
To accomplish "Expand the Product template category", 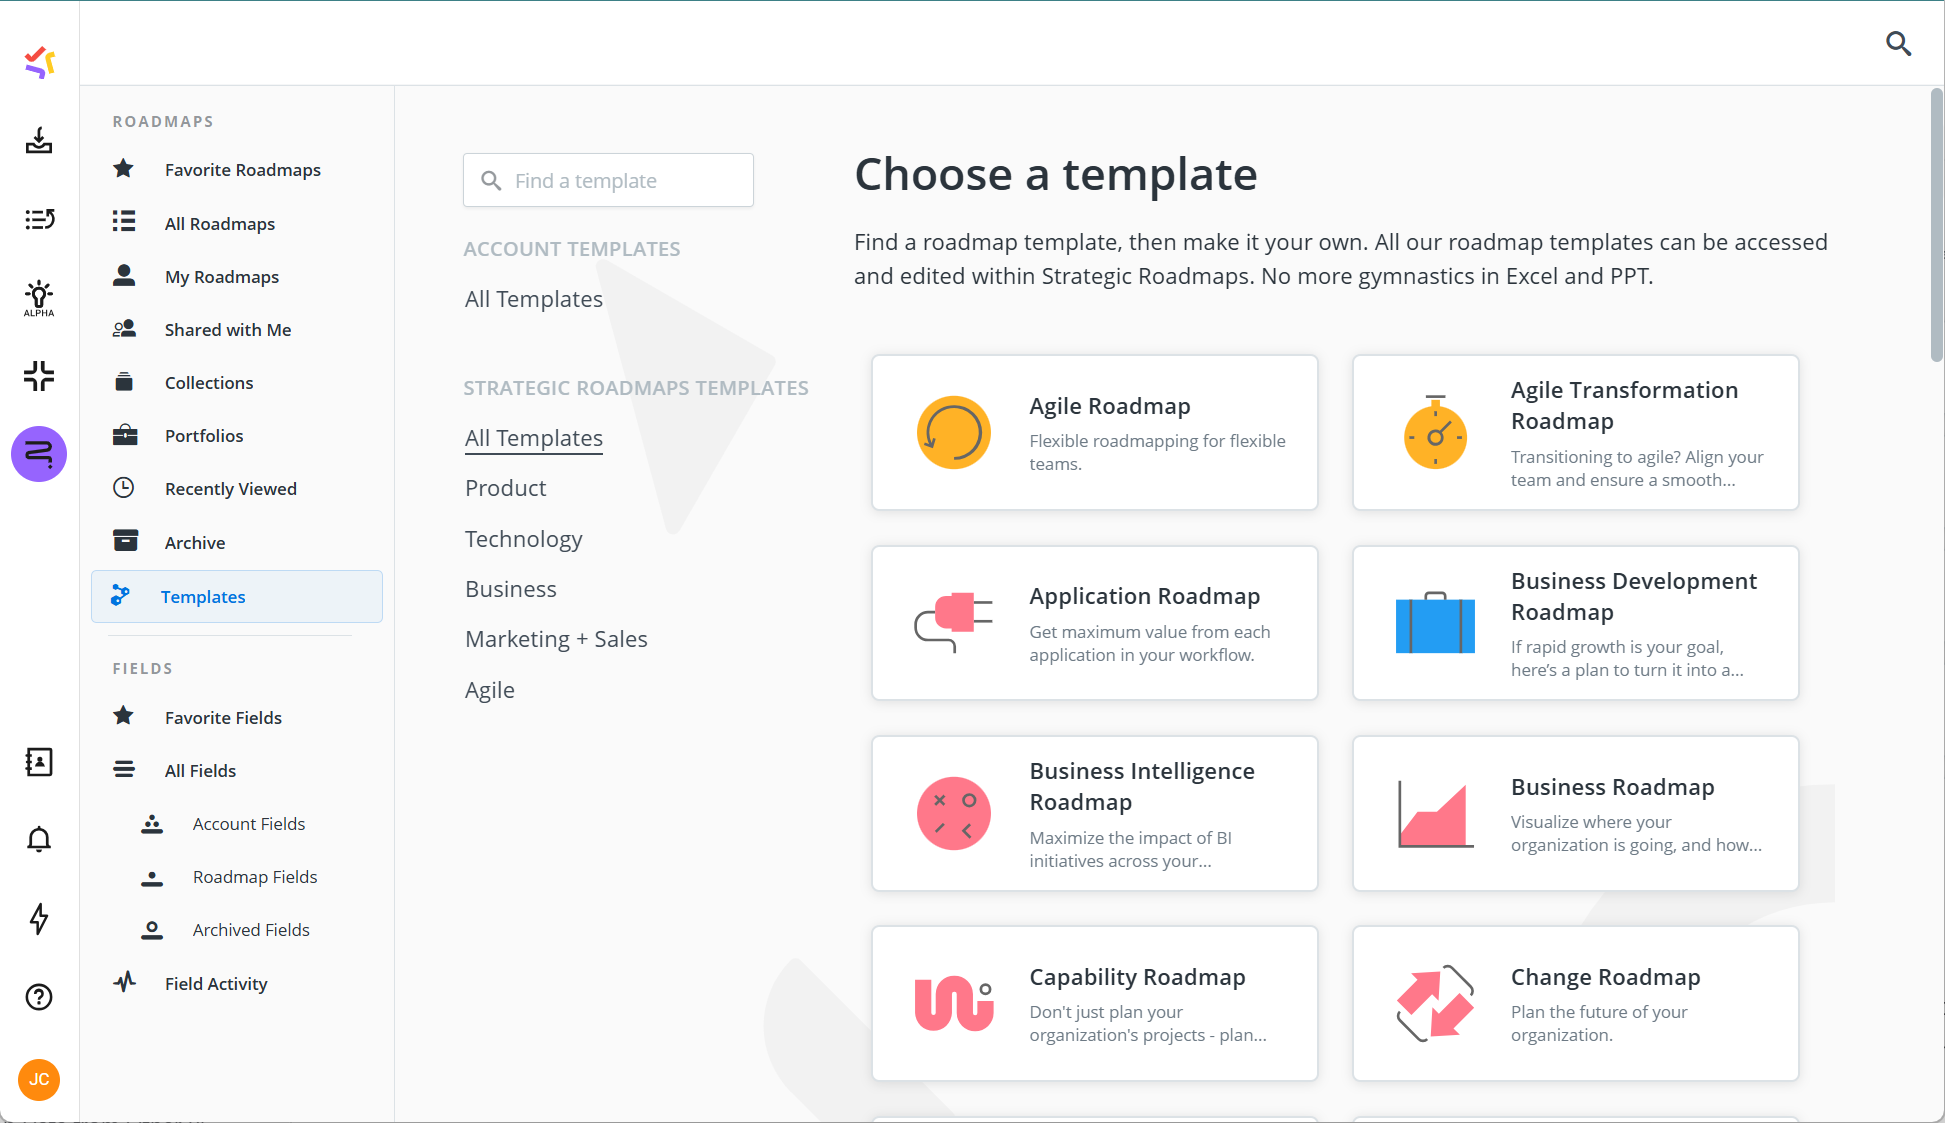I will coord(504,488).
